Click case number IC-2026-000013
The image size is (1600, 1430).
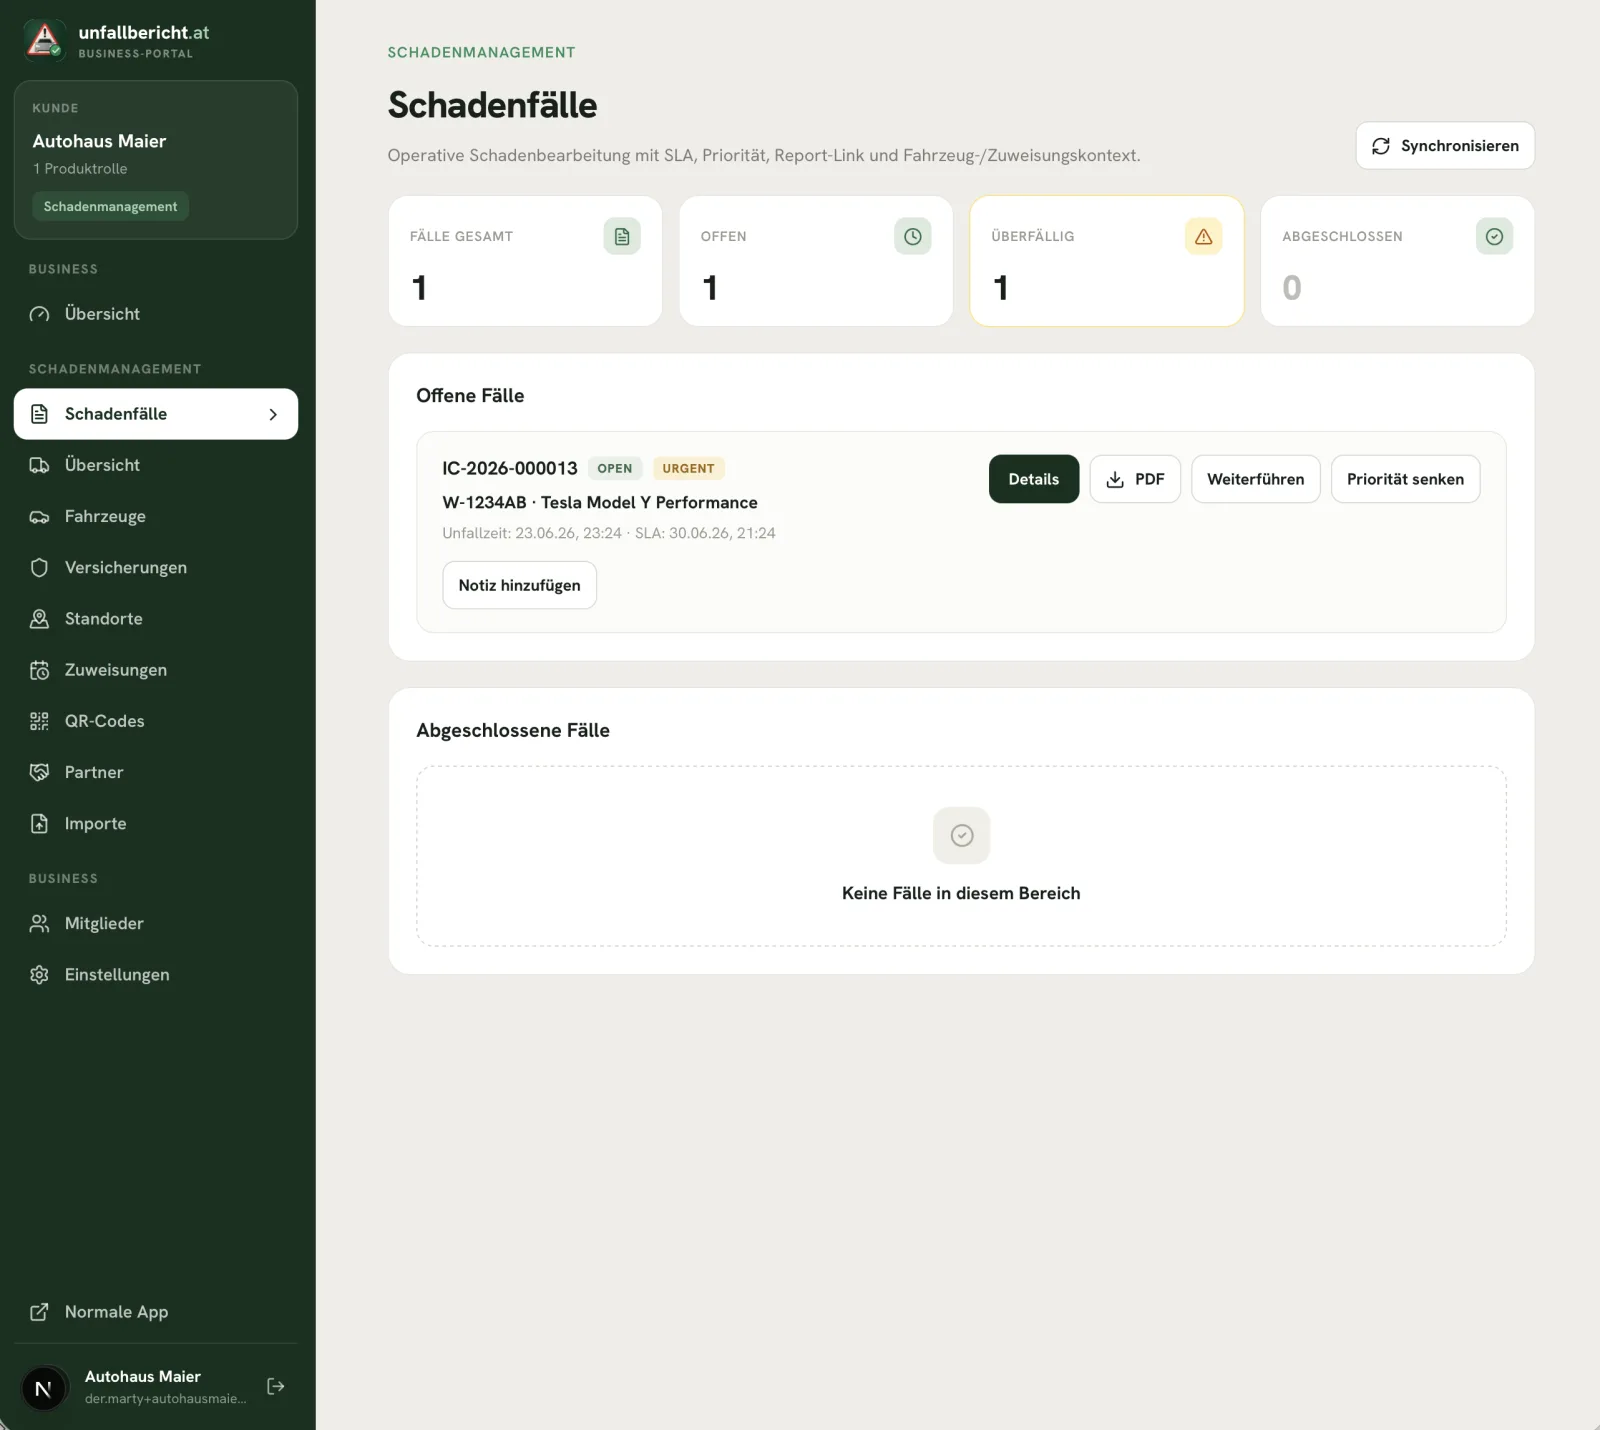[x=510, y=468]
